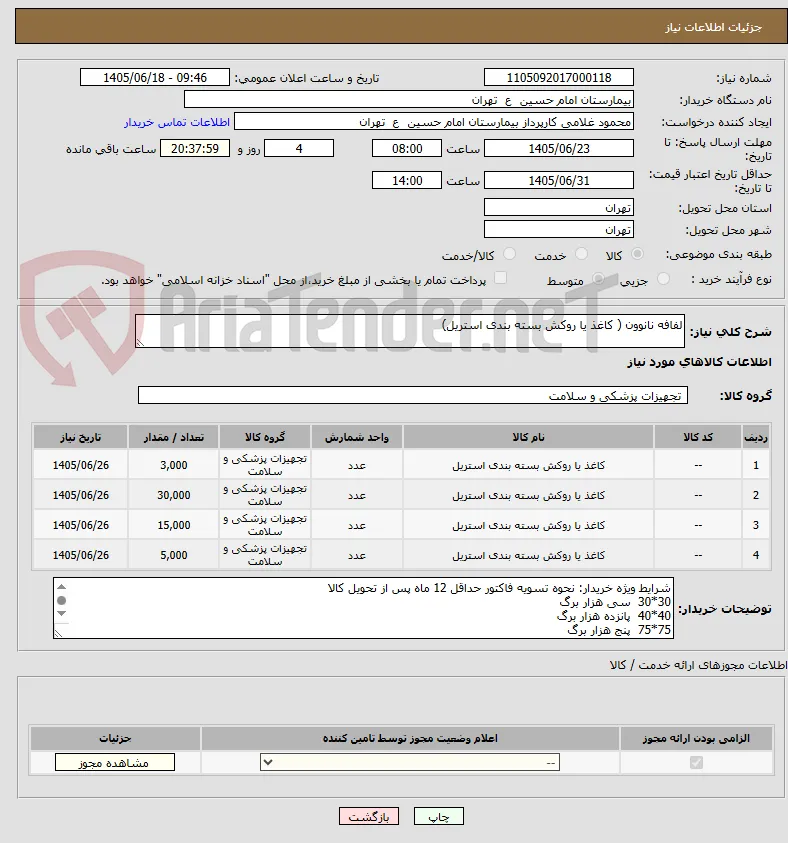The height and width of the screenshot is (843, 788).
Task: Click the ایجاد کننده درخواست field
Action: click(433, 122)
